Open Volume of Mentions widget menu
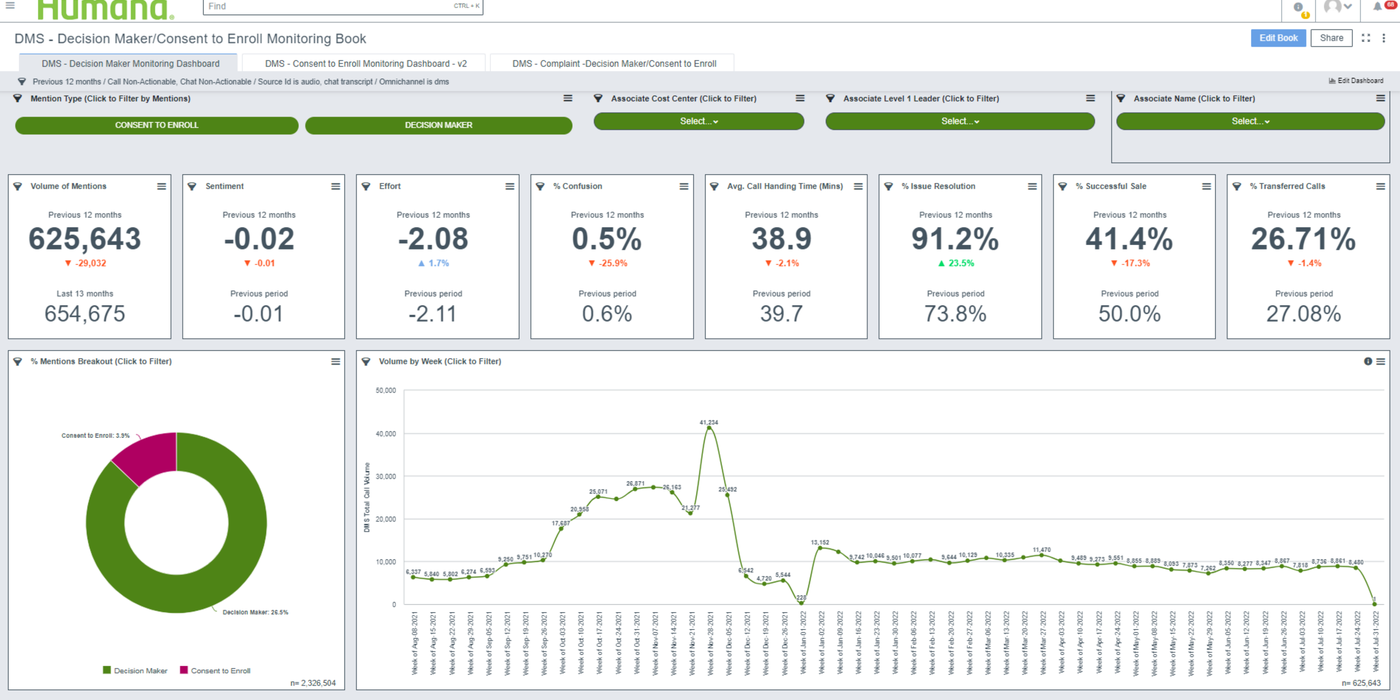Image resolution: width=1400 pixels, height=700 pixels. (162, 186)
